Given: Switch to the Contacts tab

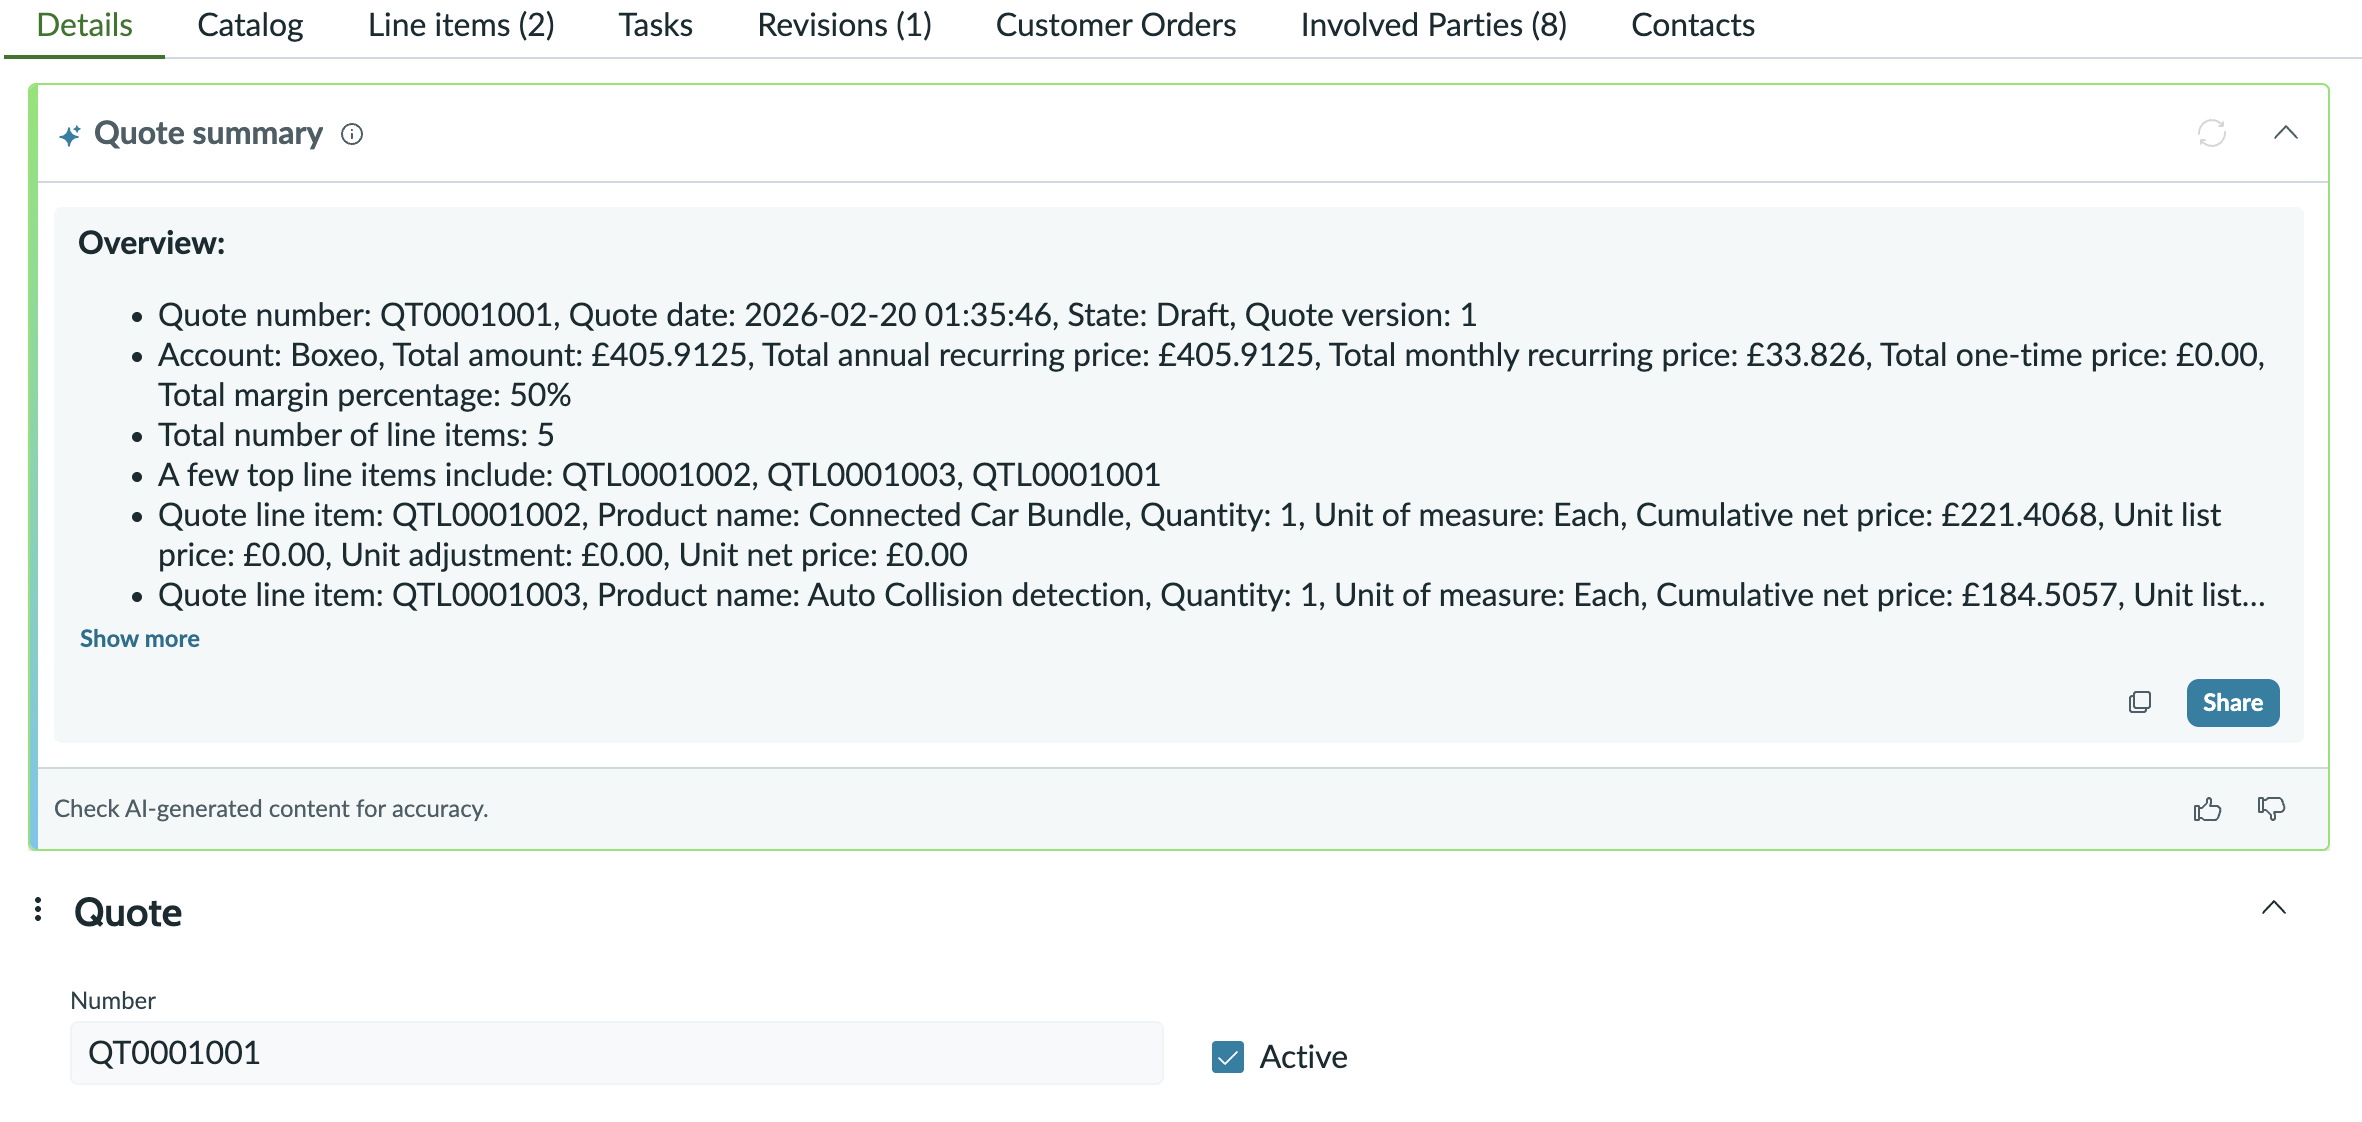Looking at the screenshot, I should (1693, 25).
